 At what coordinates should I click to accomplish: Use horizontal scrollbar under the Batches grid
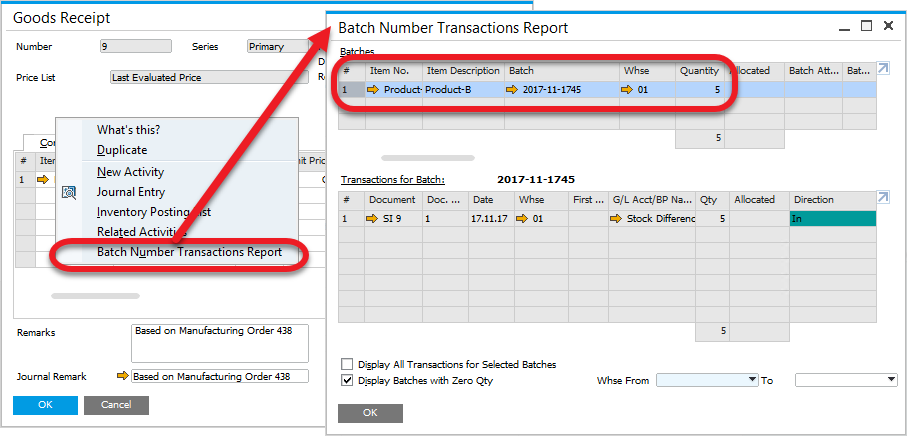[x=427, y=157]
